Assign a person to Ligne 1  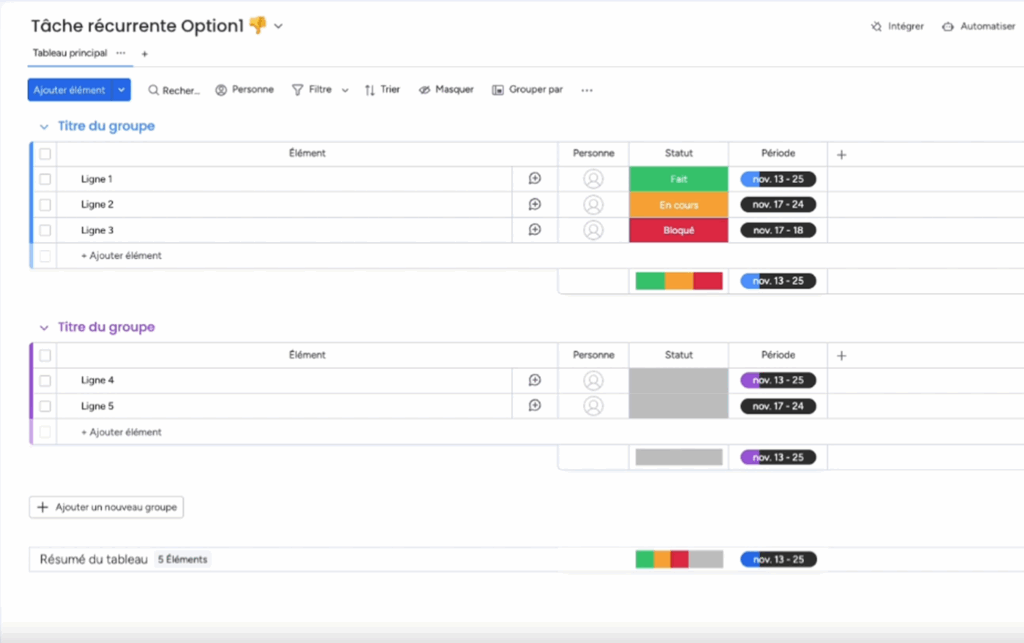(x=593, y=179)
